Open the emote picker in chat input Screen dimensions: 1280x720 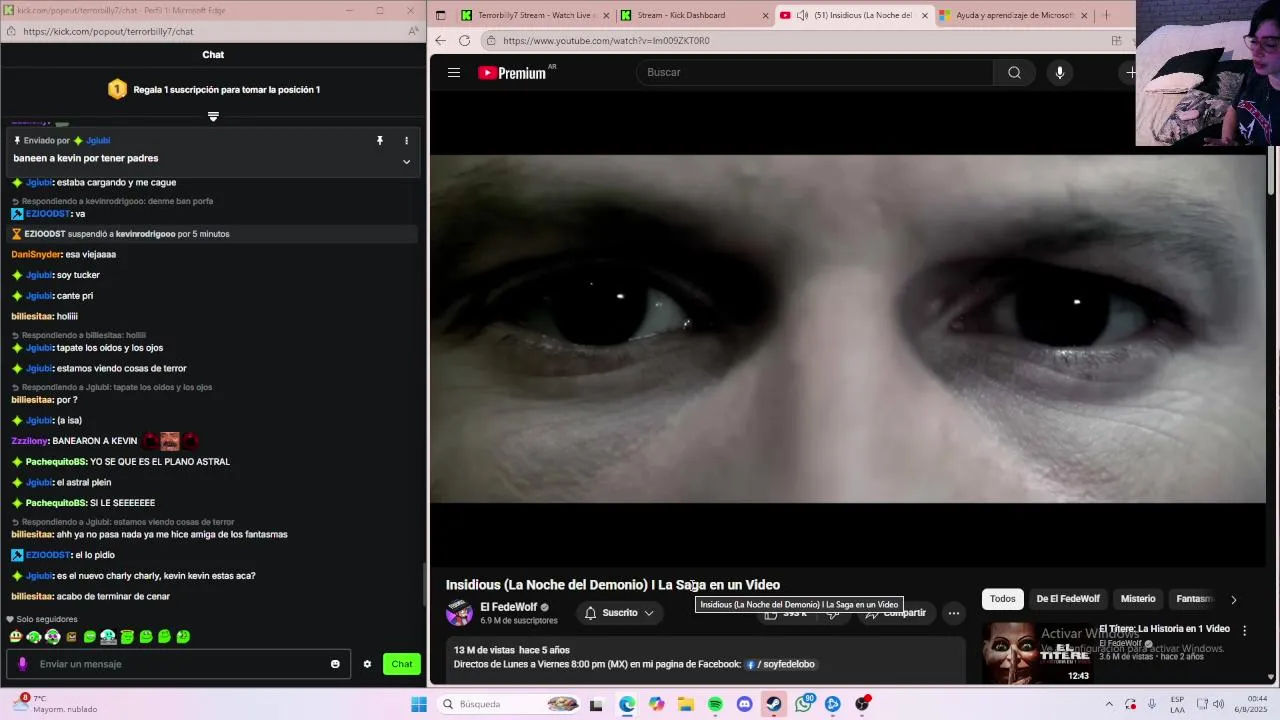[335, 664]
